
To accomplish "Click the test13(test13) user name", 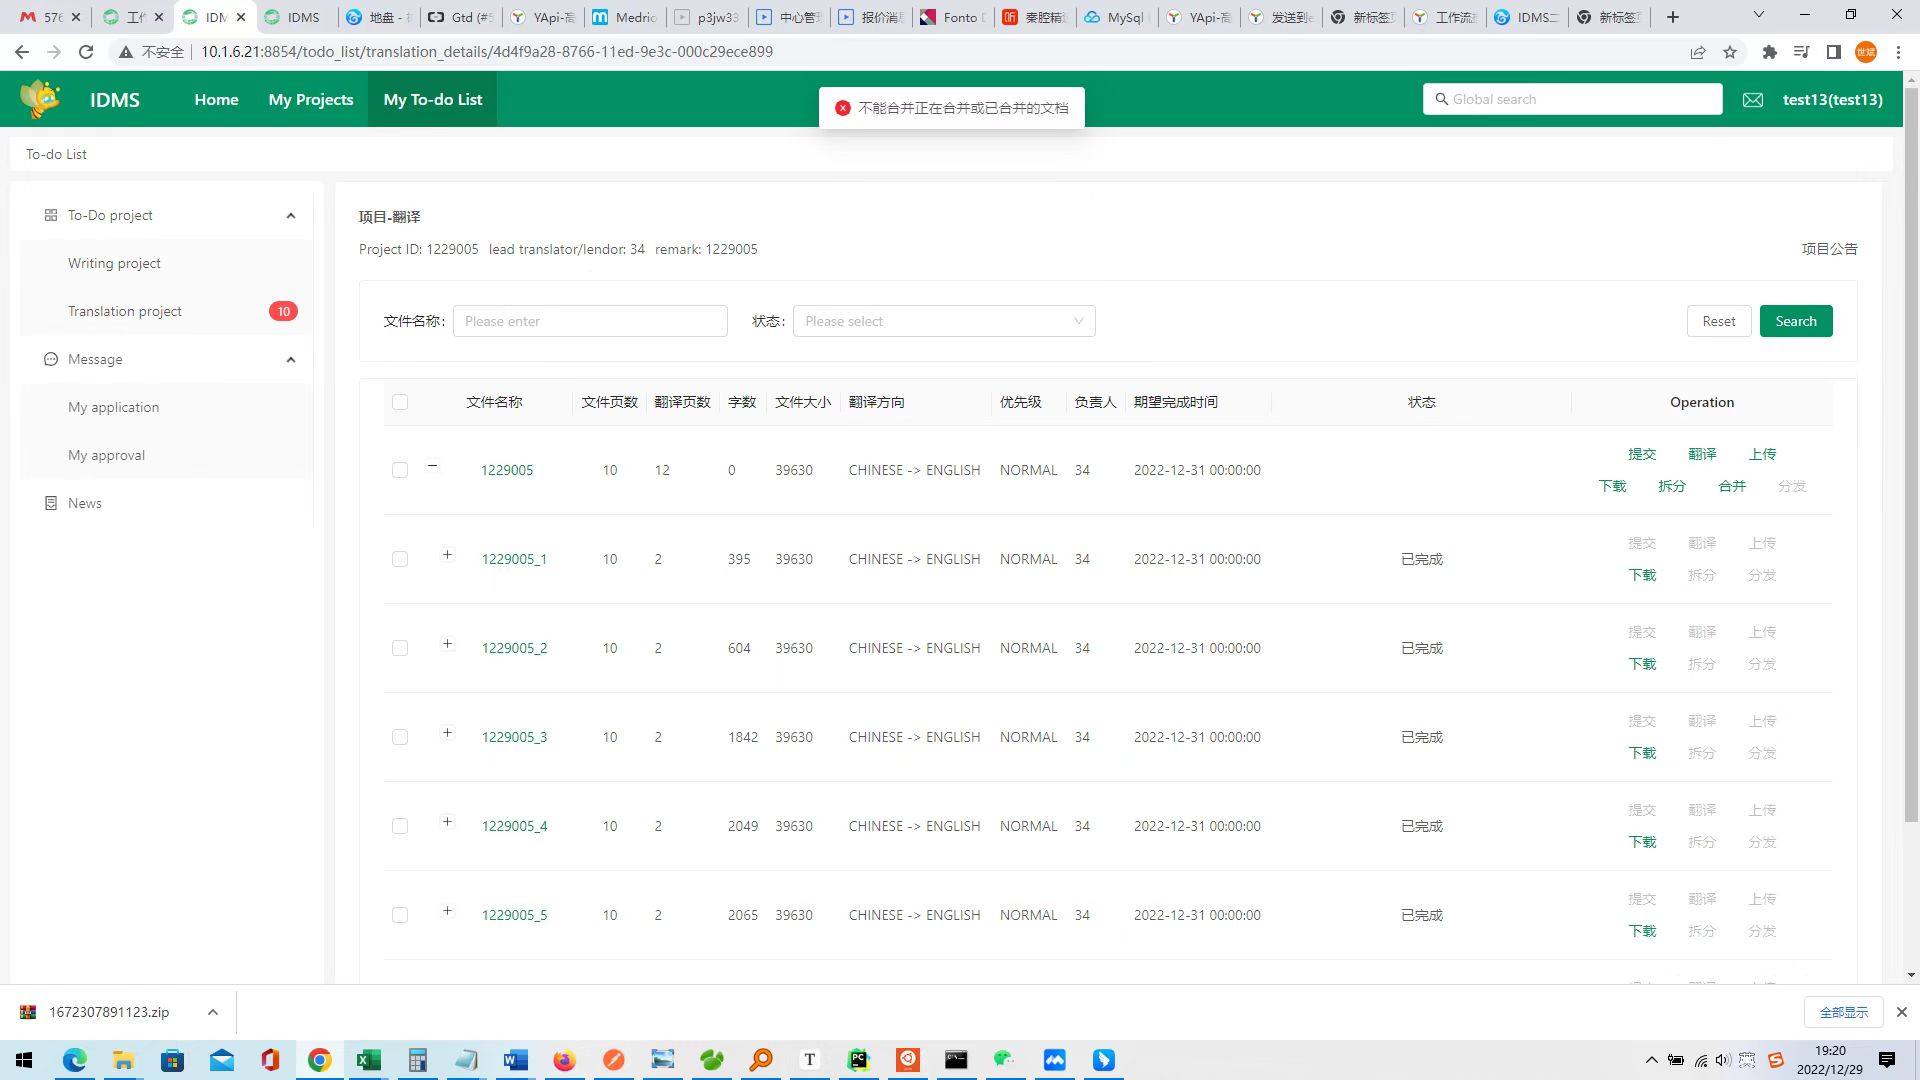I will click(1832, 99).
